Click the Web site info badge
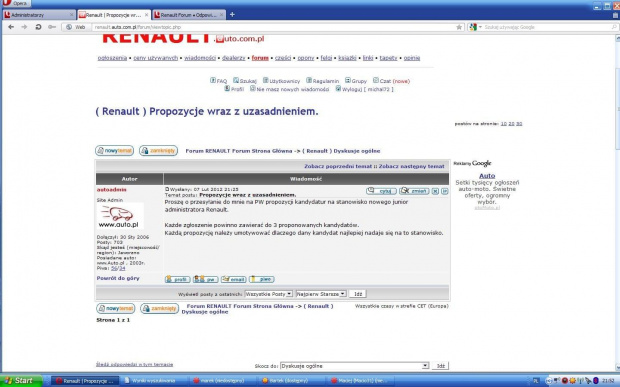Image resolution: width=620 pixels, height=387 pixels. click(76, 27)
